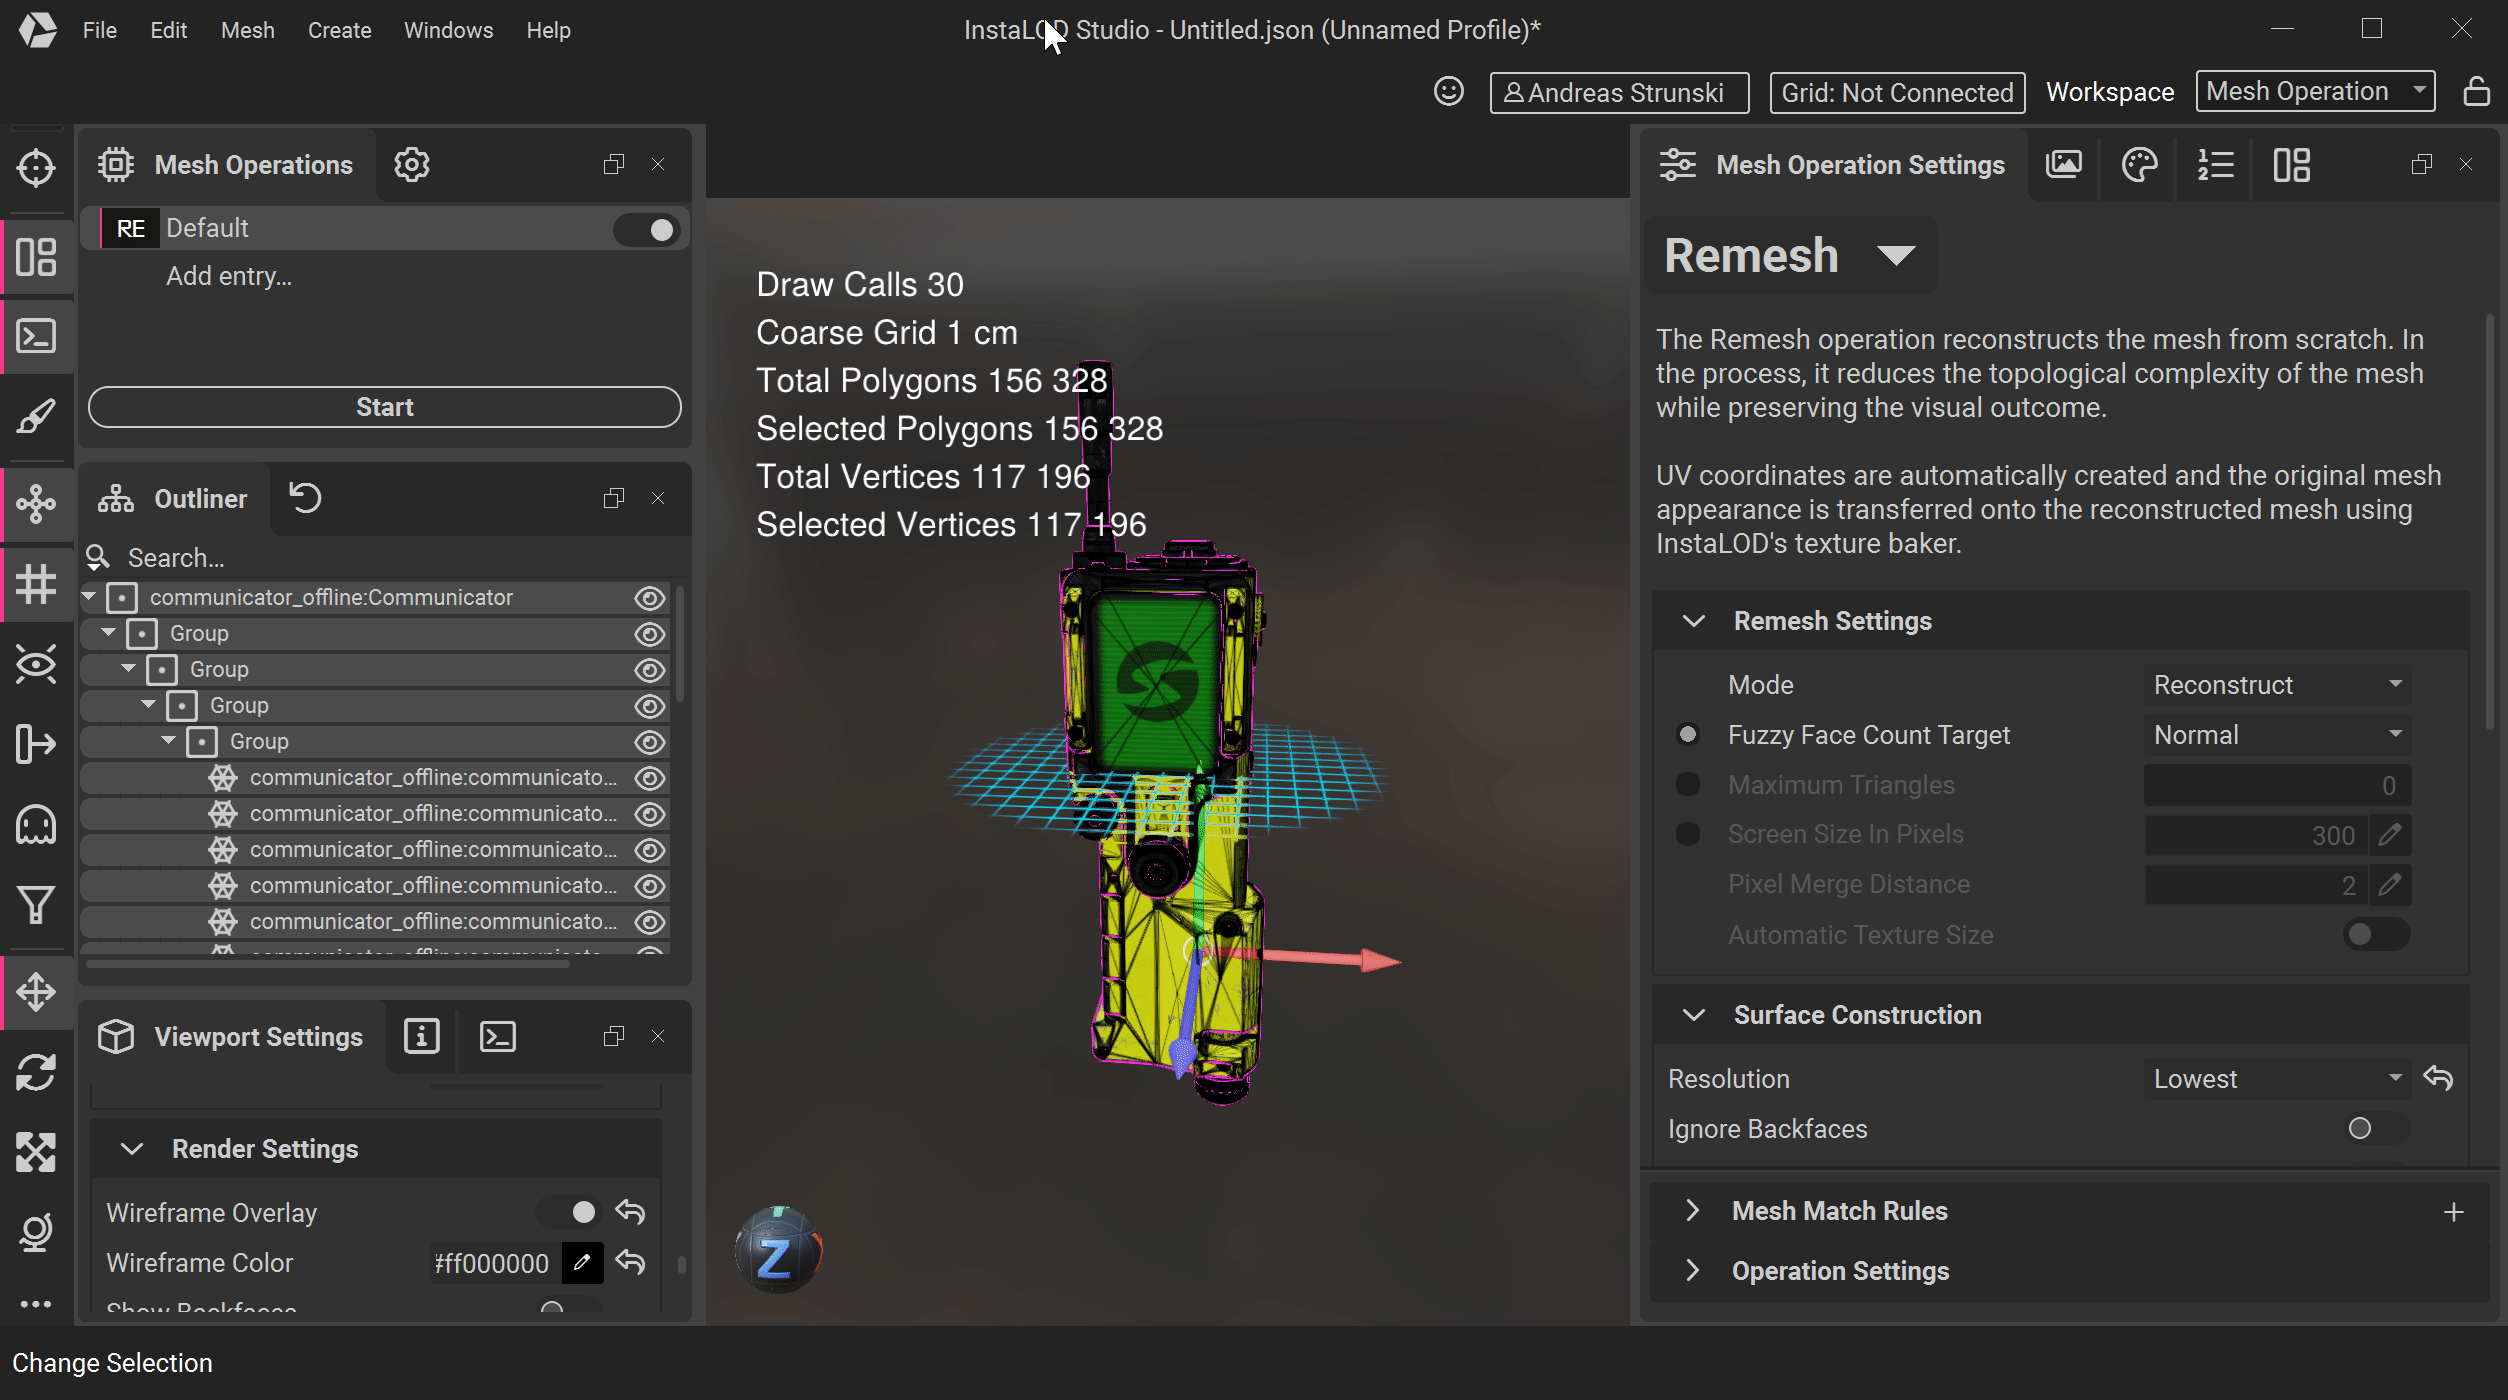Open the console terminal icon in sidebar
2508x1400 pixels.
[36, 336]
